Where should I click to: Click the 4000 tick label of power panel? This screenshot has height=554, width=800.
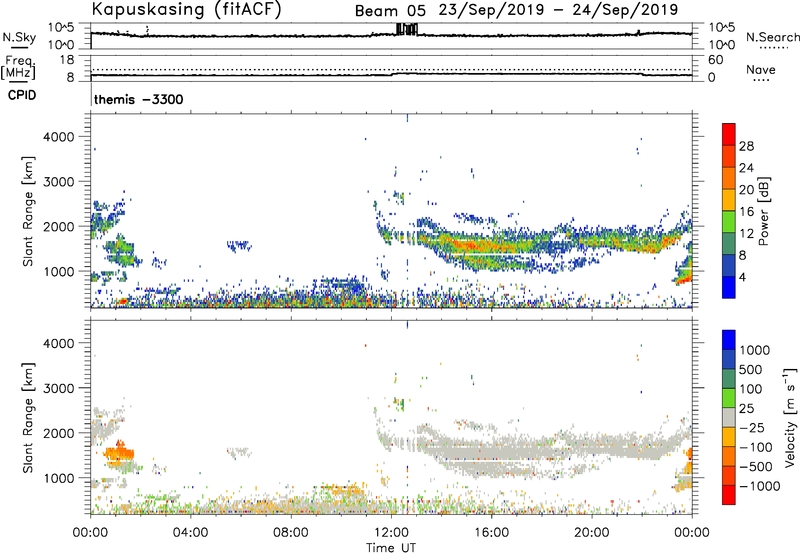58,137
